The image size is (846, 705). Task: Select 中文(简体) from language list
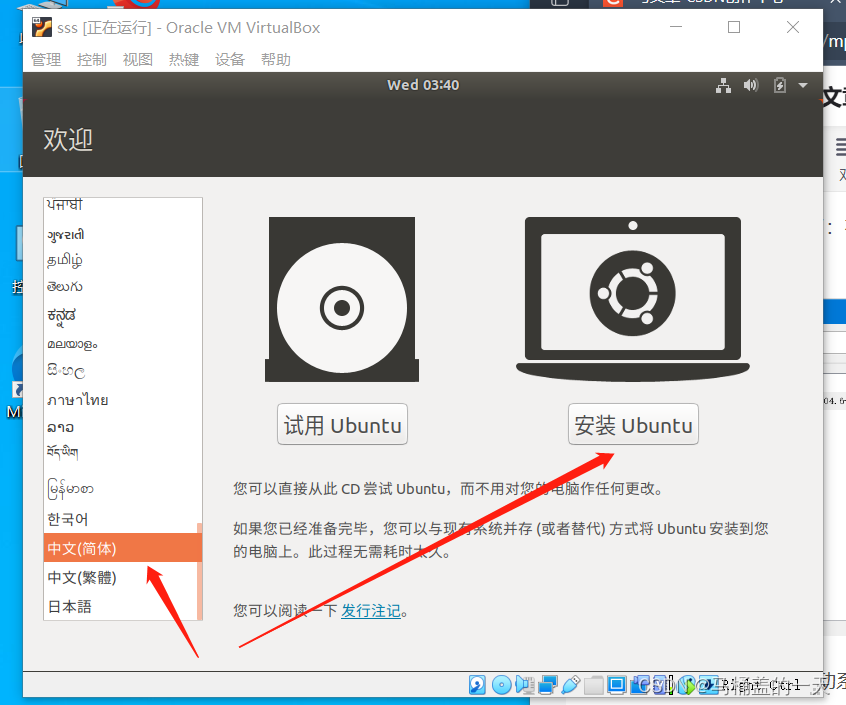[92, 548]
